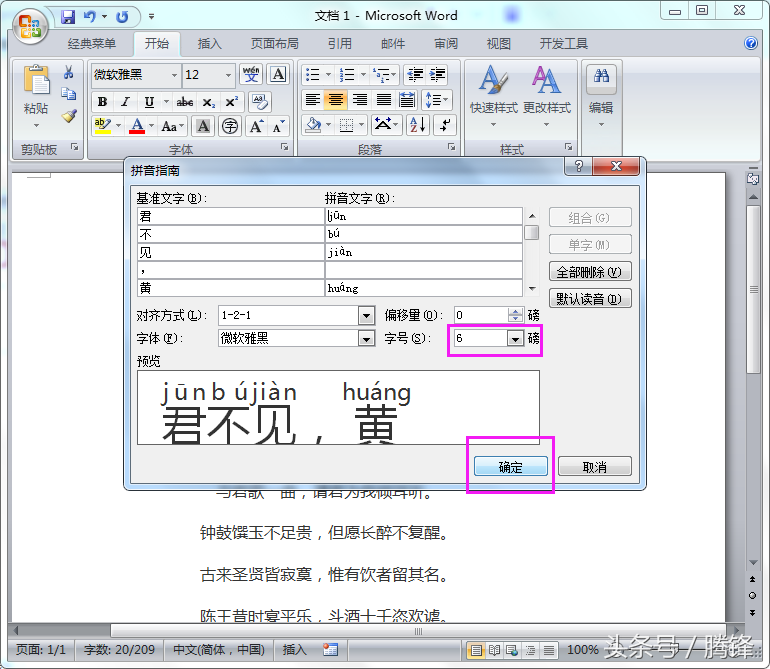Apply distributed alignment
The image size is (770, 669).
coord(407,100)
